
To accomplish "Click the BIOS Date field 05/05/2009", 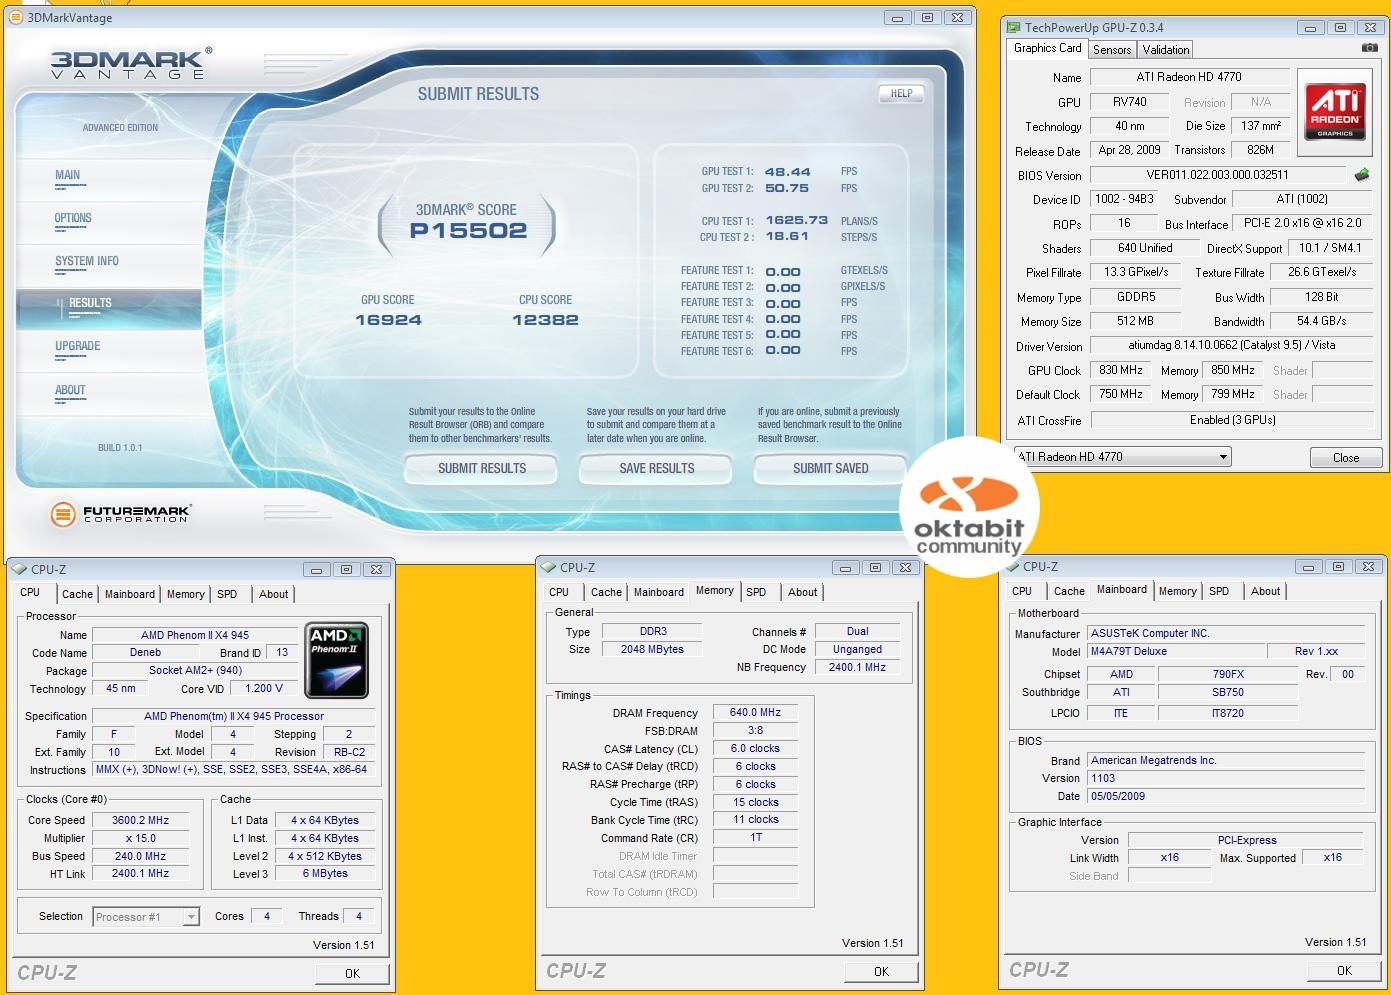I will tap(1226, 796).
